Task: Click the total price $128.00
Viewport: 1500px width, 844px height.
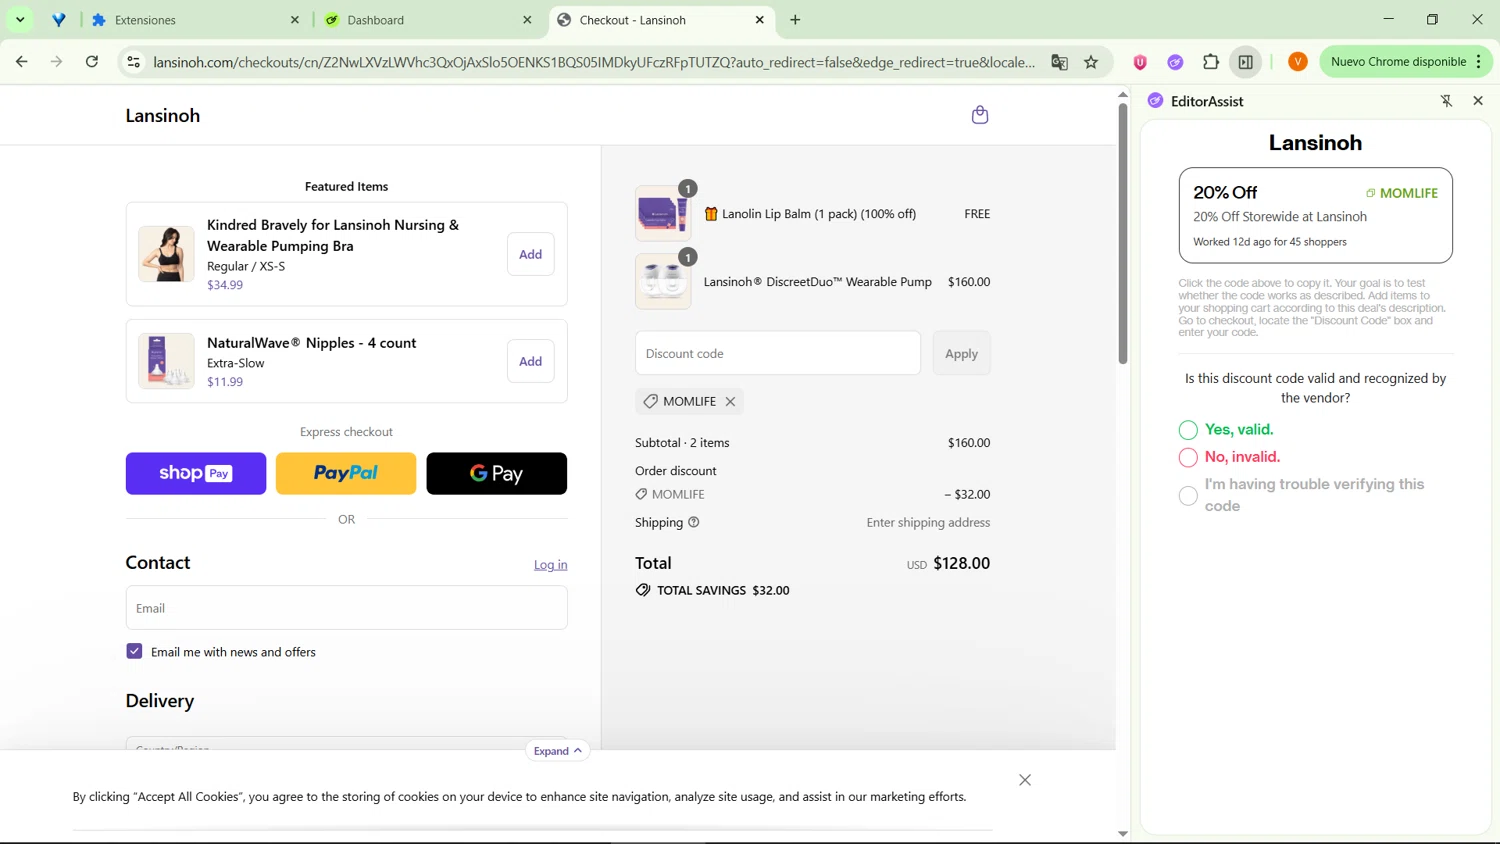Action: click(x=961, y=563)
